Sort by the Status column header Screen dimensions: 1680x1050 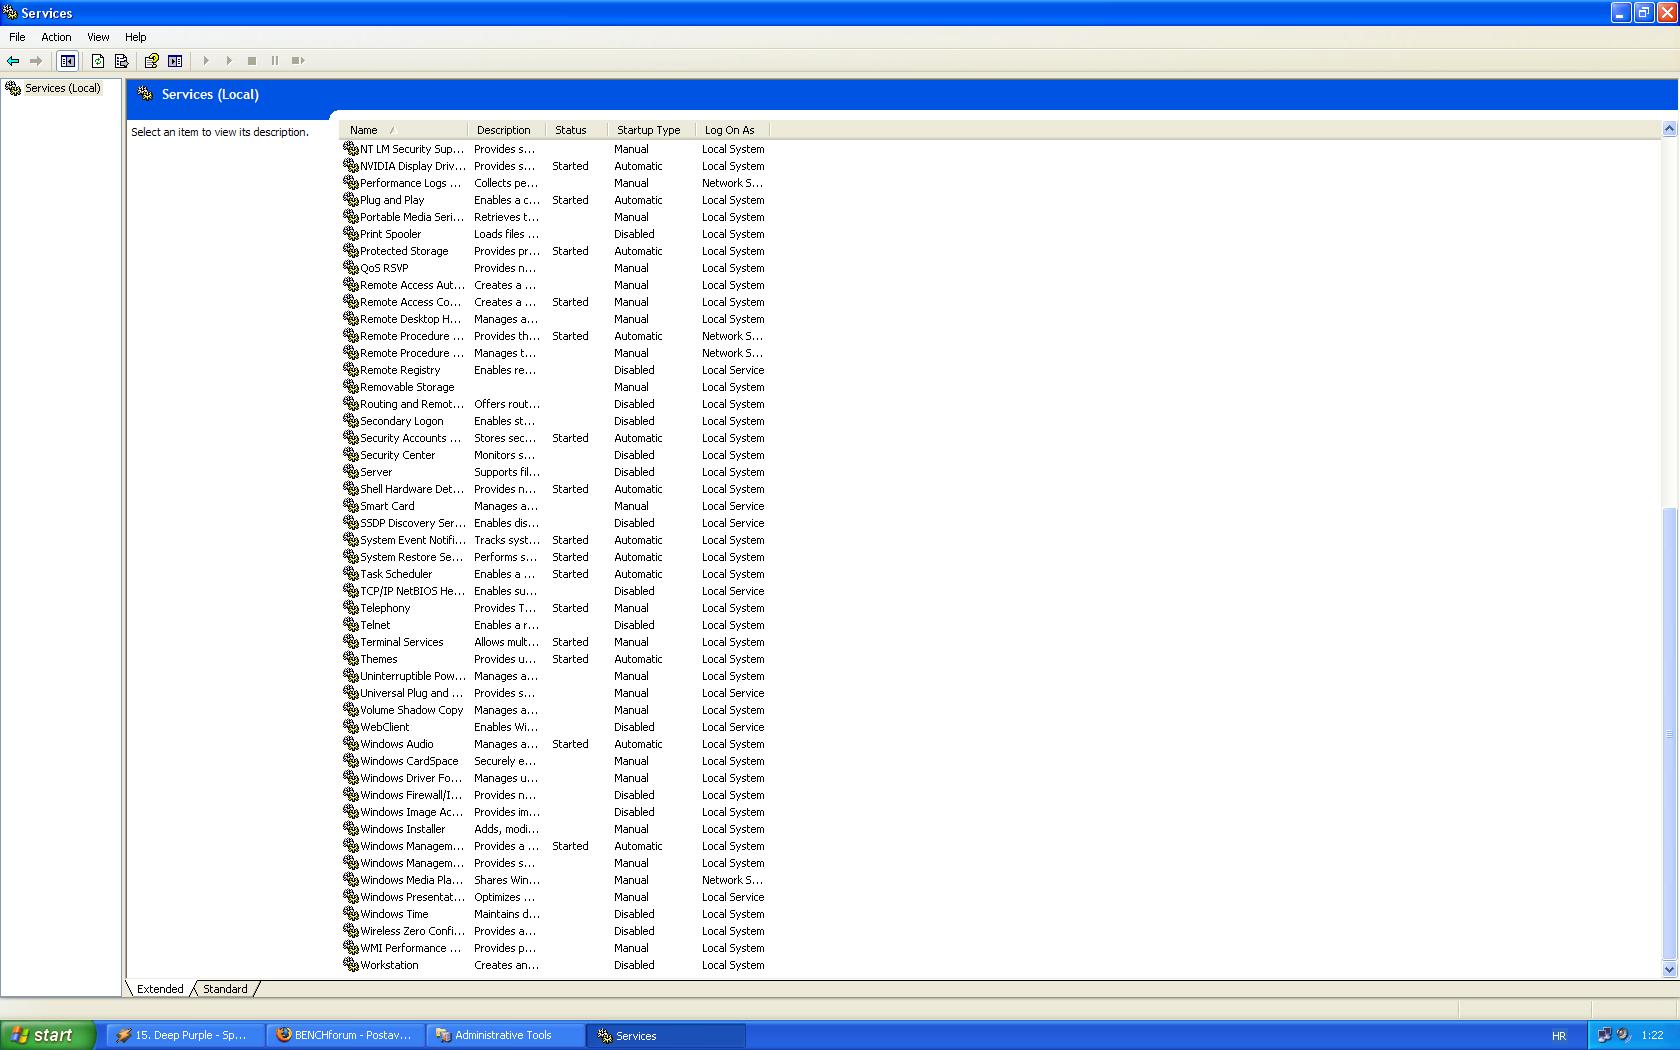click(x=570, y=130)
